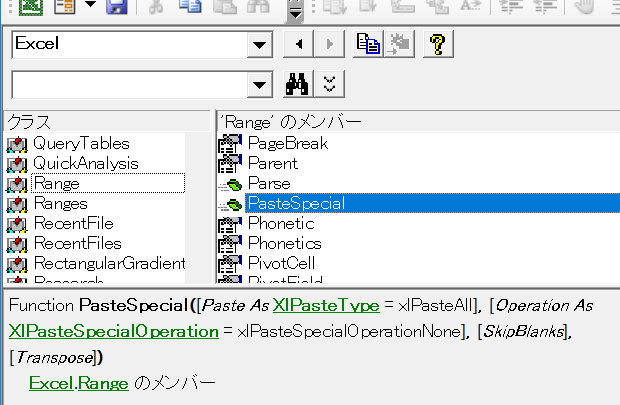The height and width of the screenshot is (405, 620).
Task: Click the 'Range' のメンバー column header
Action: pyautogui.click(x=418, y=121)
